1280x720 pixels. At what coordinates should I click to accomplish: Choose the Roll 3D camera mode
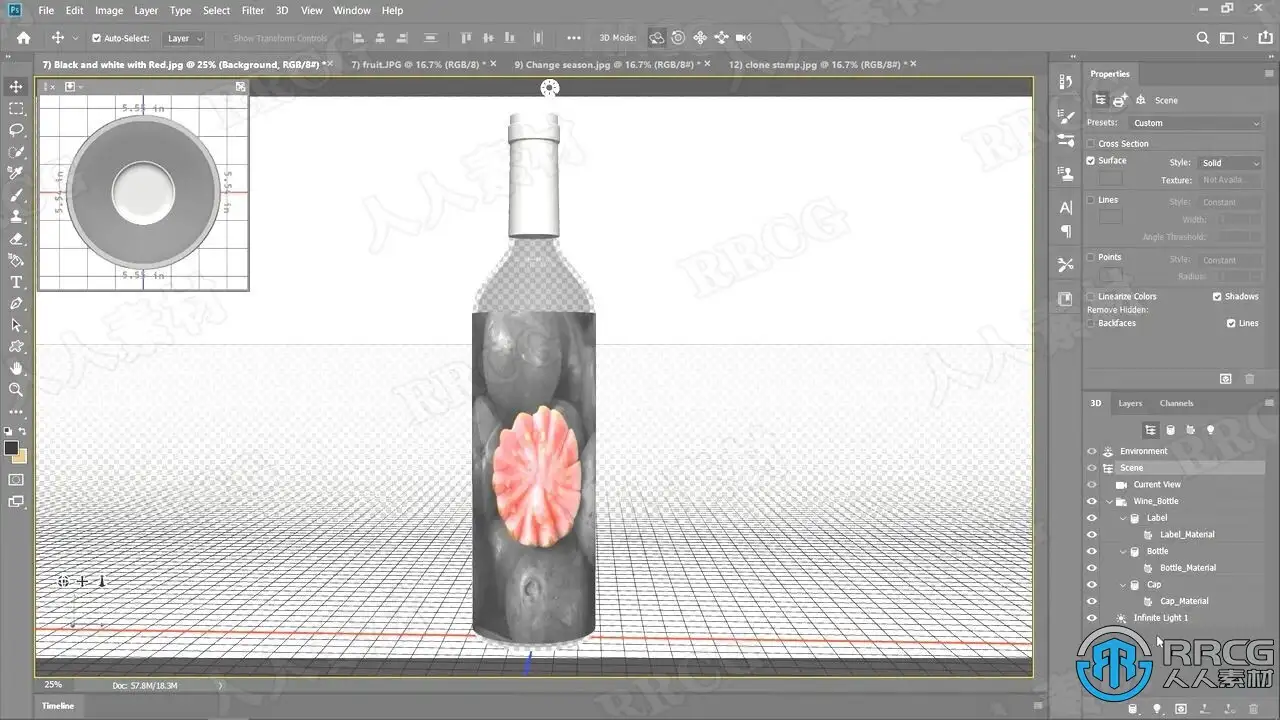coord(678,38)
